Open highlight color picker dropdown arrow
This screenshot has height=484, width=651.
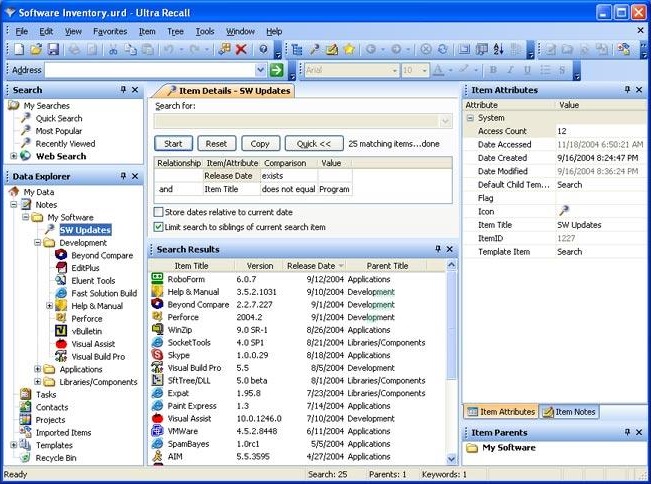pyautogui.click(x=476, y=71)
